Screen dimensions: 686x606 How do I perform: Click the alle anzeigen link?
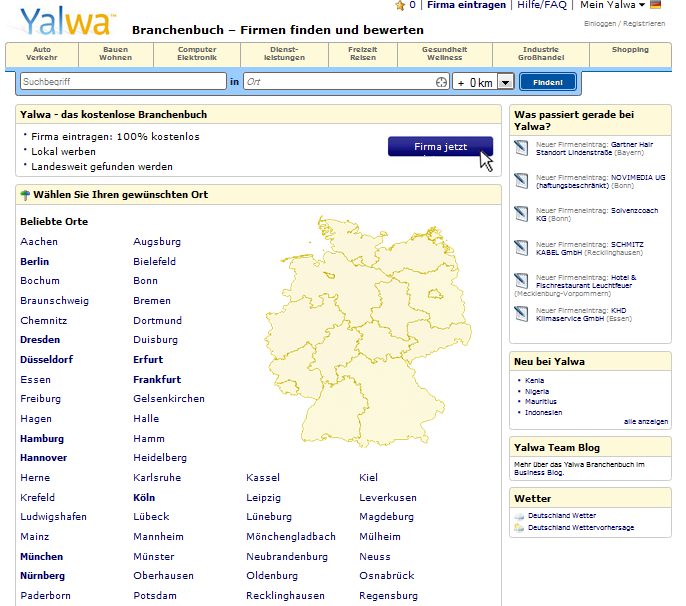pyautogui.click(x=646, y=422)
